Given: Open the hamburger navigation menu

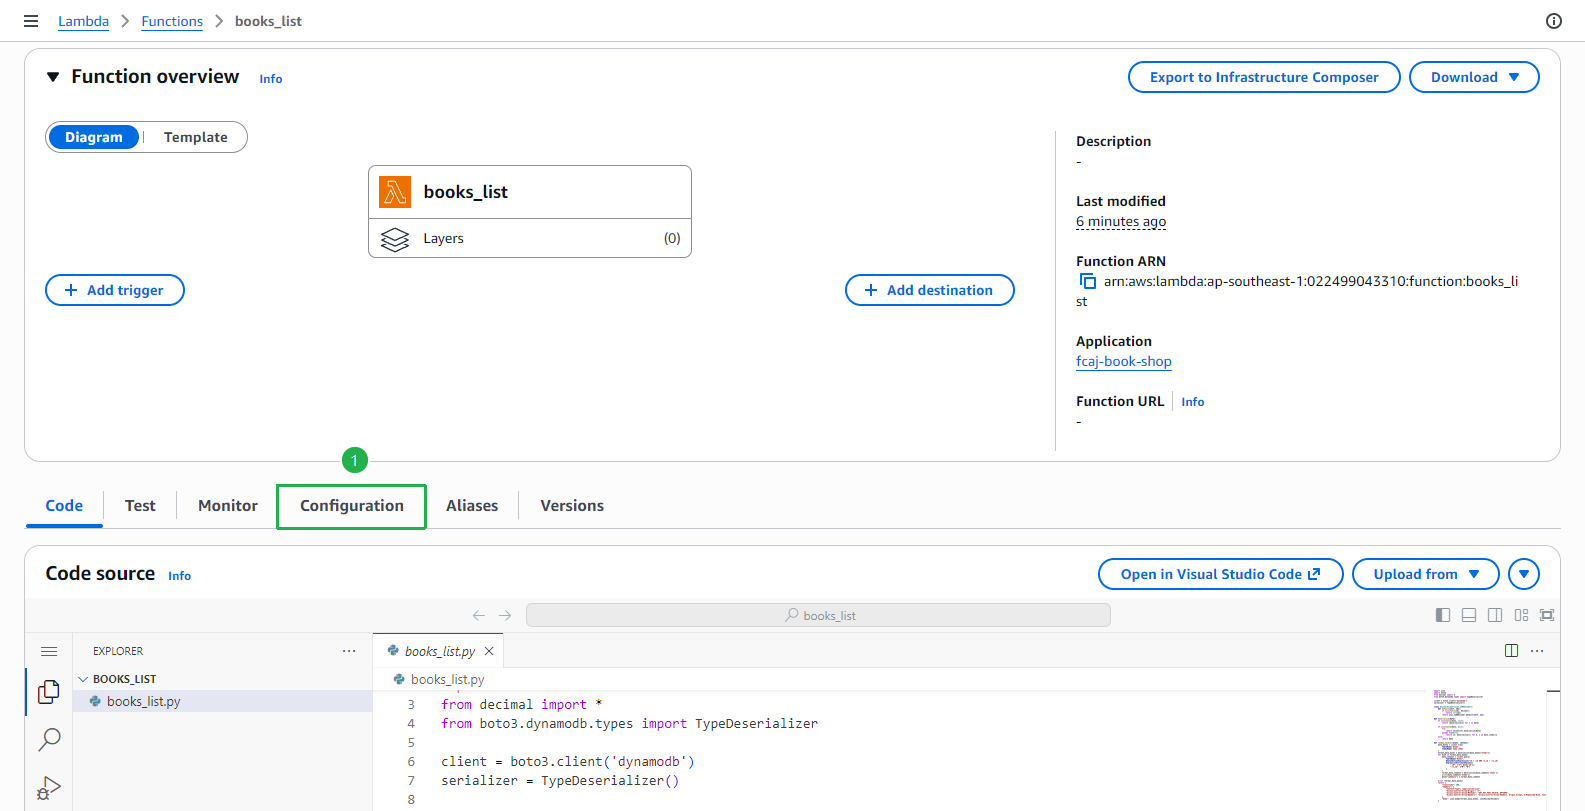Looking at the screenshot, I should pyautogui.click(x=31, y=21).
